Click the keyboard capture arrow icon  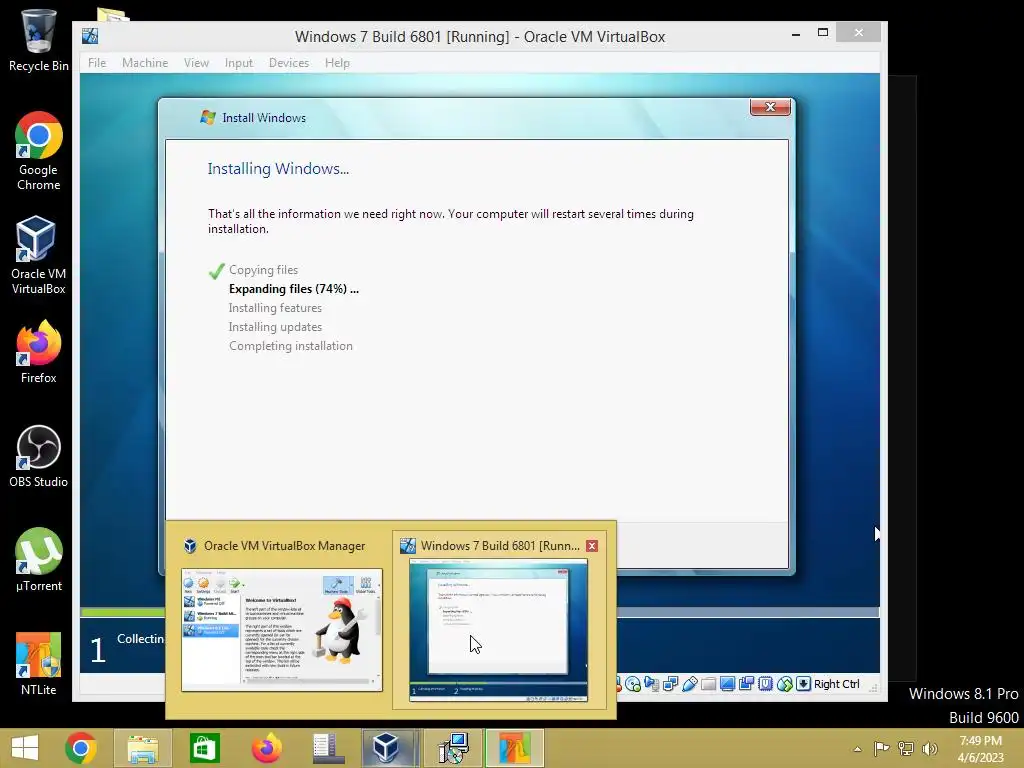pyautogui.click(x=803, y=684)
